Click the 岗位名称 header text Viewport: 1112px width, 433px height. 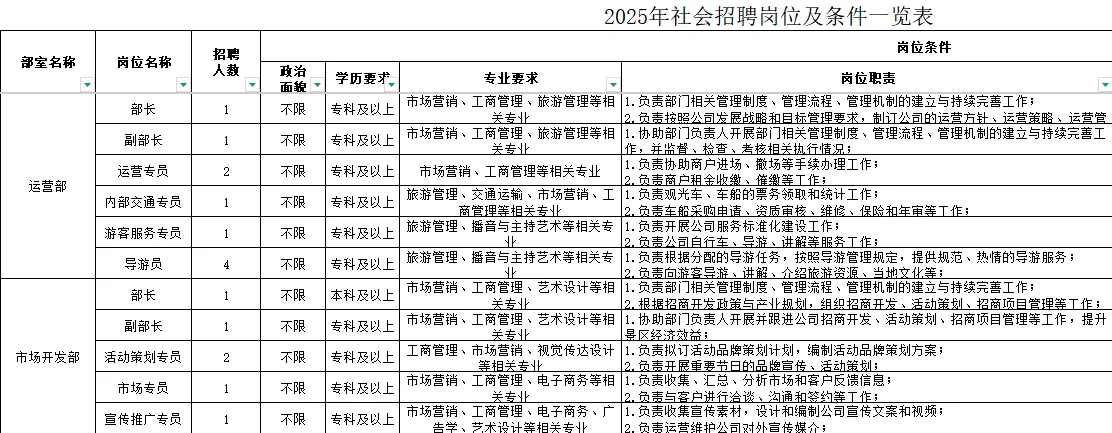(x=144, y=62)
